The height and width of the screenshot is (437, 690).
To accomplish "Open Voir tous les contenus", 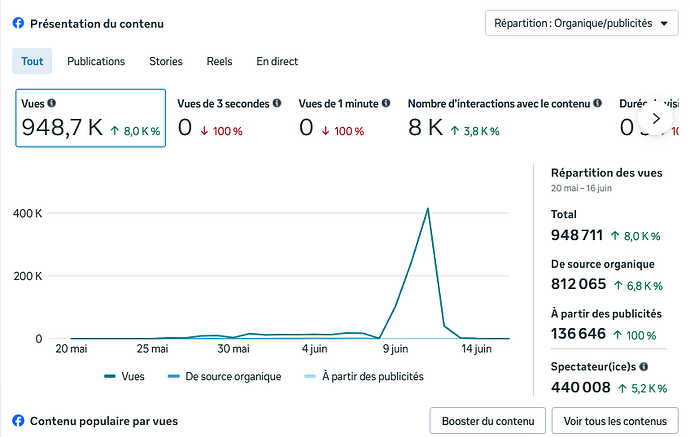I will (615, 421).
